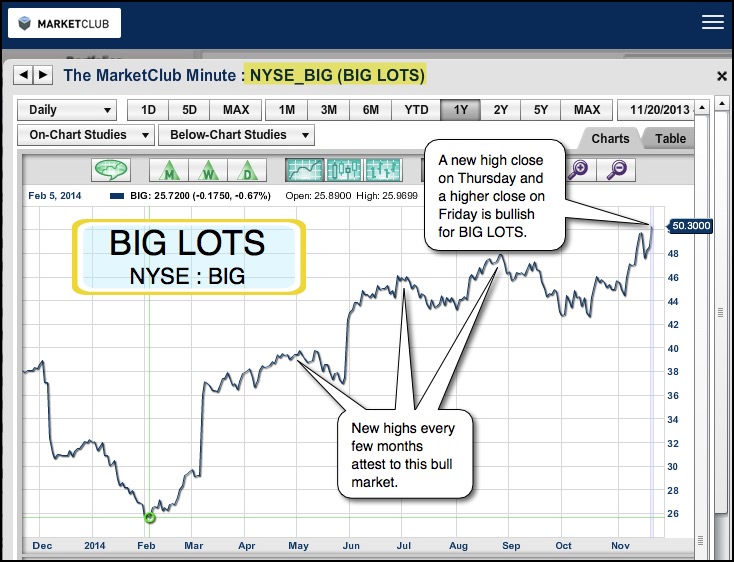The width and height of the screenshot is (734, 562).
Task: Switch to the Table tab
Action: click(x=670, y=139)
